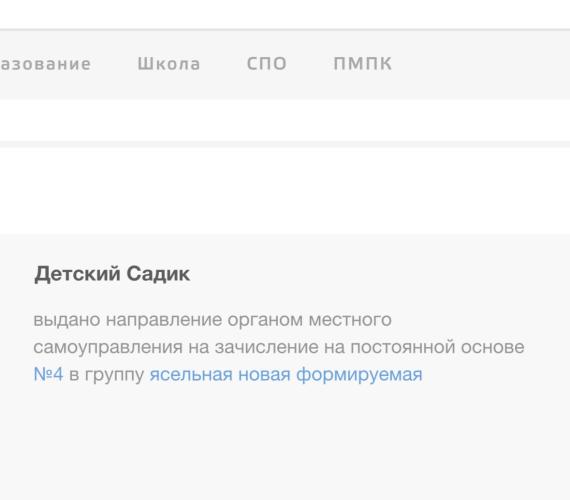
Task: Click the words в группу
Action: [107, 375]
